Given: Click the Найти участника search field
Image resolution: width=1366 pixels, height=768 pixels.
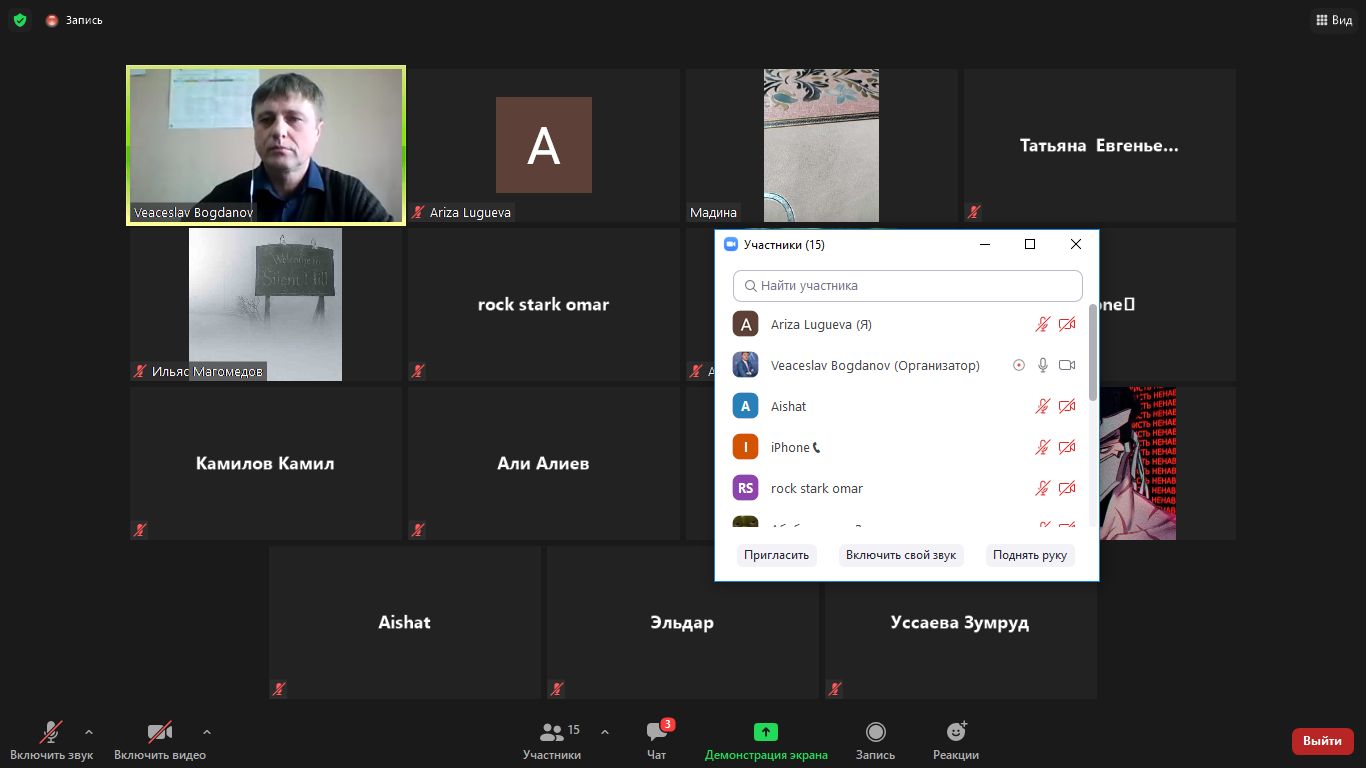Looking at the screenshot, I should (x=908, y=285).
